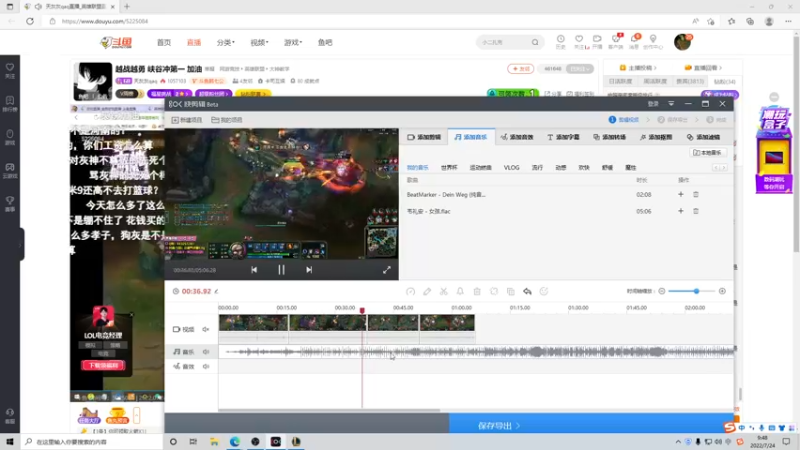Click the pencil edit tool in timeline toolbar
Screen dimensions: 800x450
[x=427, y=291]
